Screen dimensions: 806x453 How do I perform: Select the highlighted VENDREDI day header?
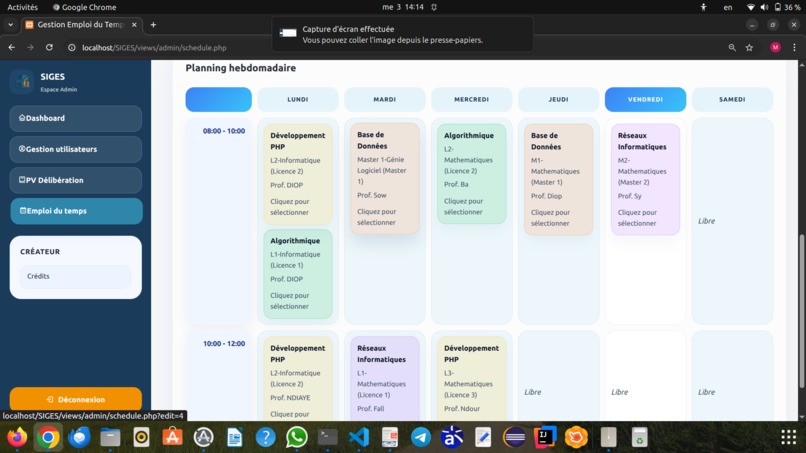point(645,99)
